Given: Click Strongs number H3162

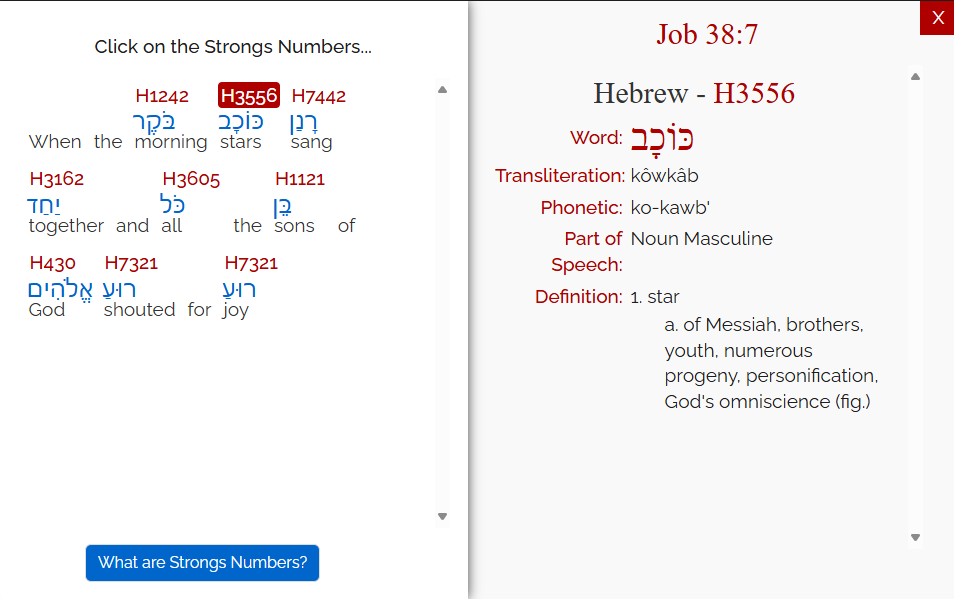Looking at the screenshot, I should 57,179.
